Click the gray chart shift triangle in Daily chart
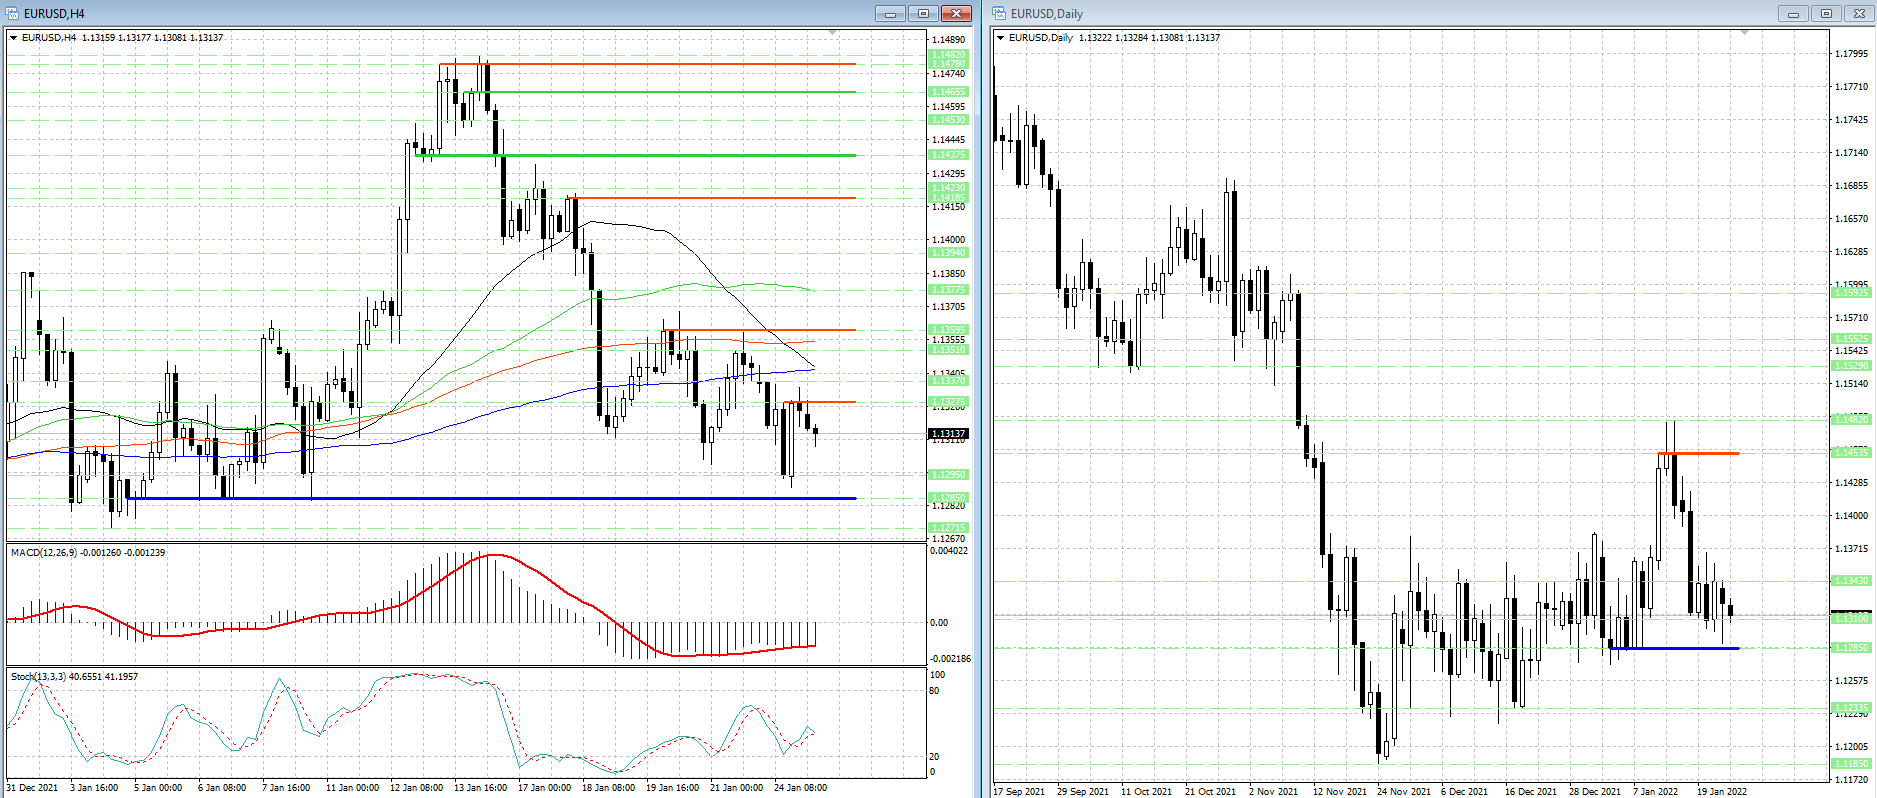This screenshot has width=1877, height=798. (1745, 33)
